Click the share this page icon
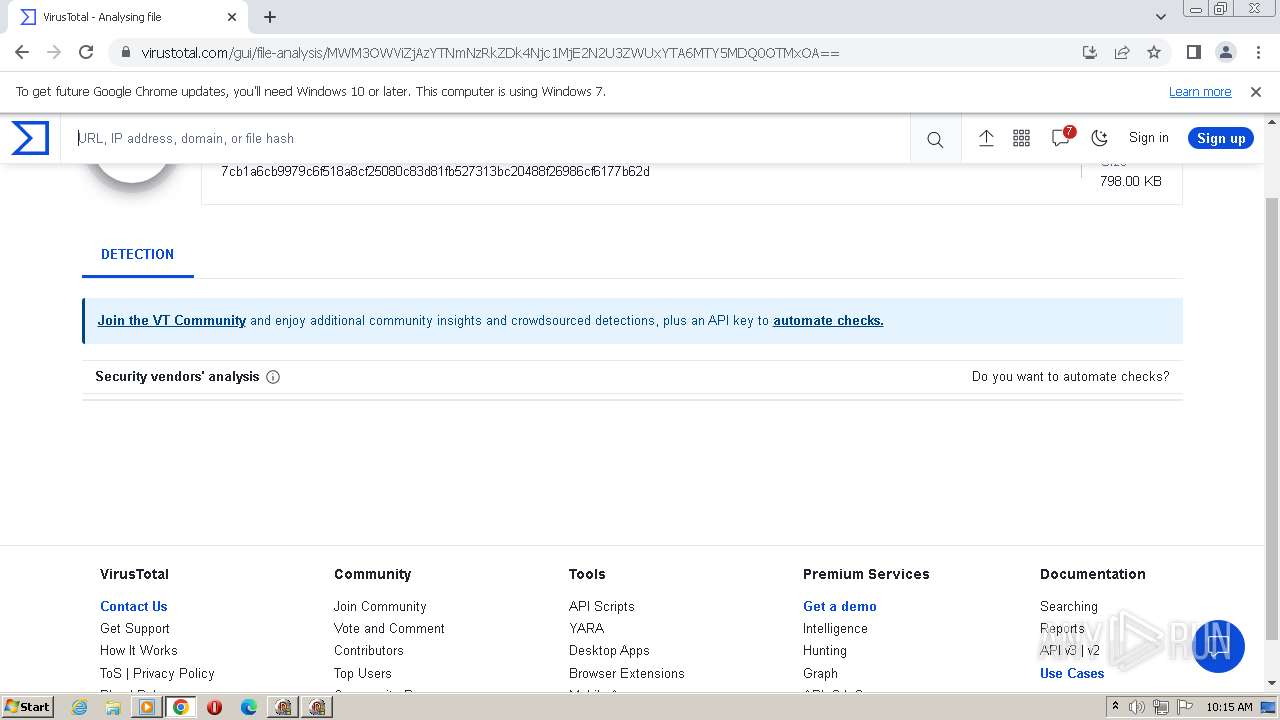Screen dimensions: 1280x720 point(1122,52)
